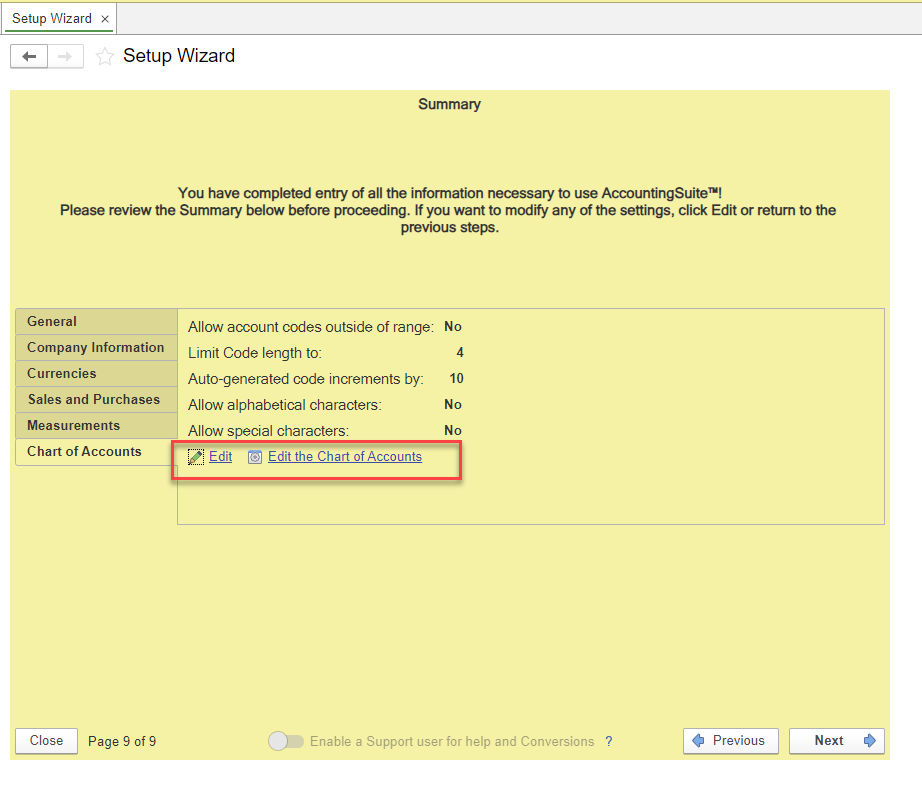Enable Support user toggle switch

click(286, 741)
